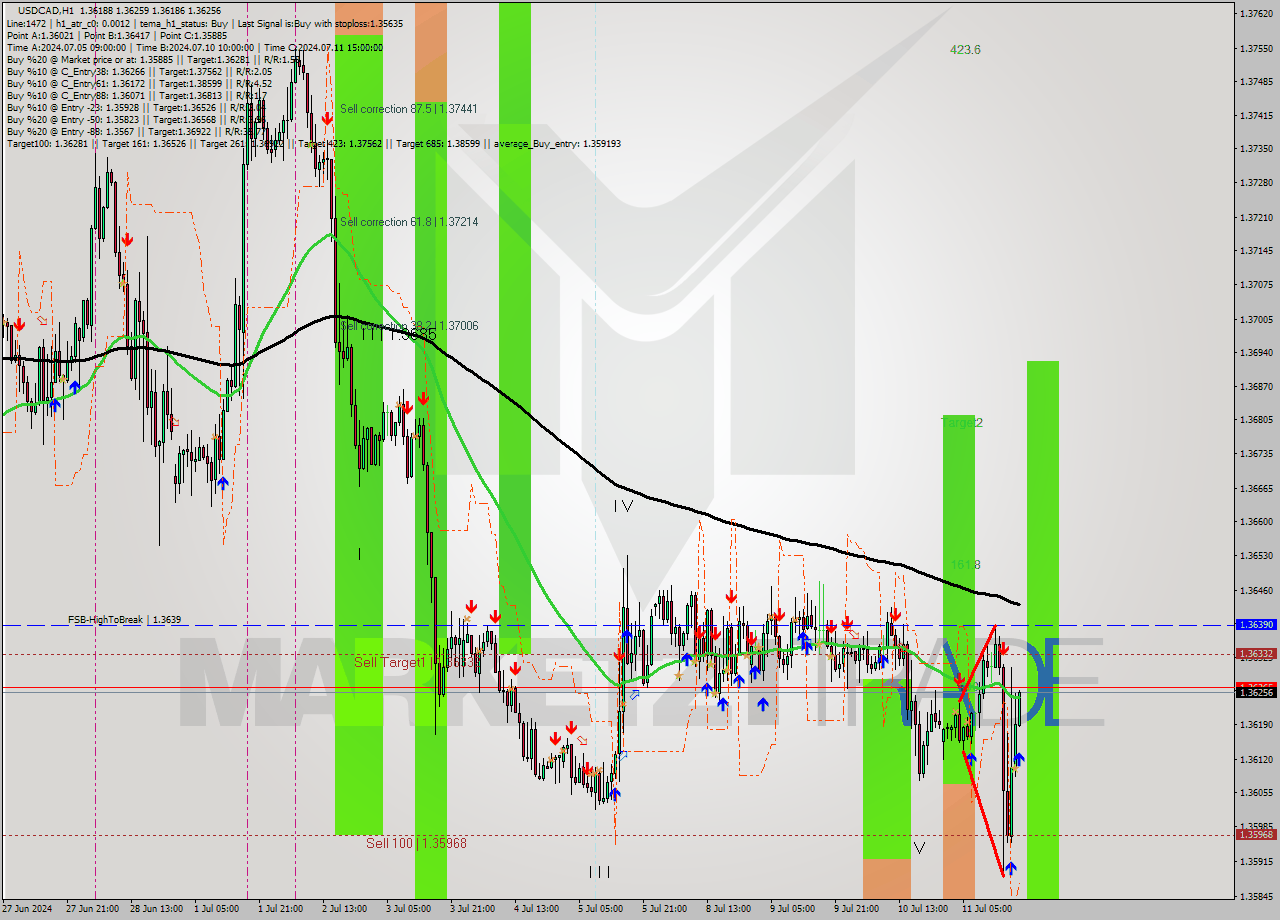Viewport: 1280px width, 920px height.
Task: Click the 'I I I' wave label
Action: [x=599, y=871]
